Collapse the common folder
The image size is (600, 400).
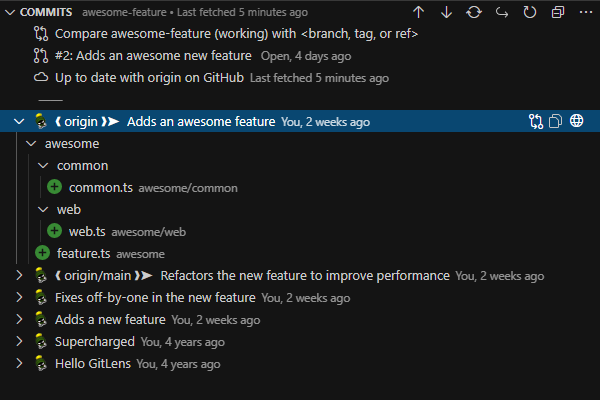tap(43, 165)
